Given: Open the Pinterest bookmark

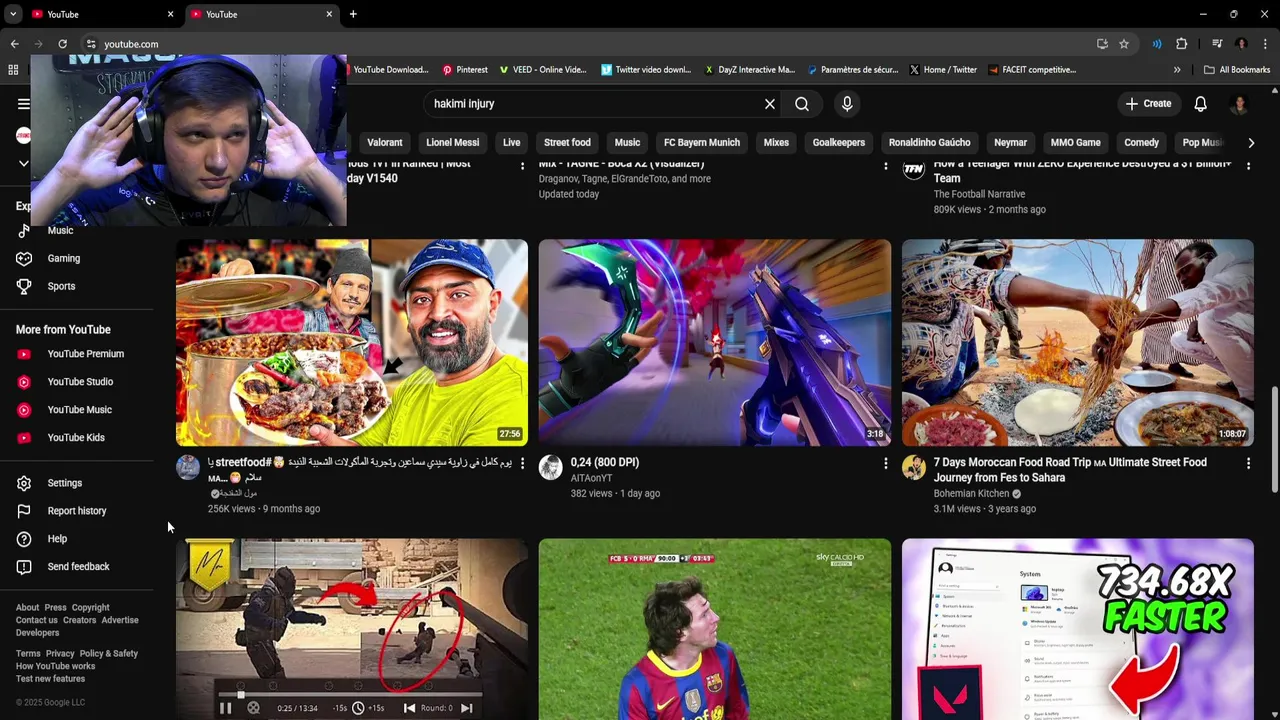Looking at the screenshot, I should [466, 70].
